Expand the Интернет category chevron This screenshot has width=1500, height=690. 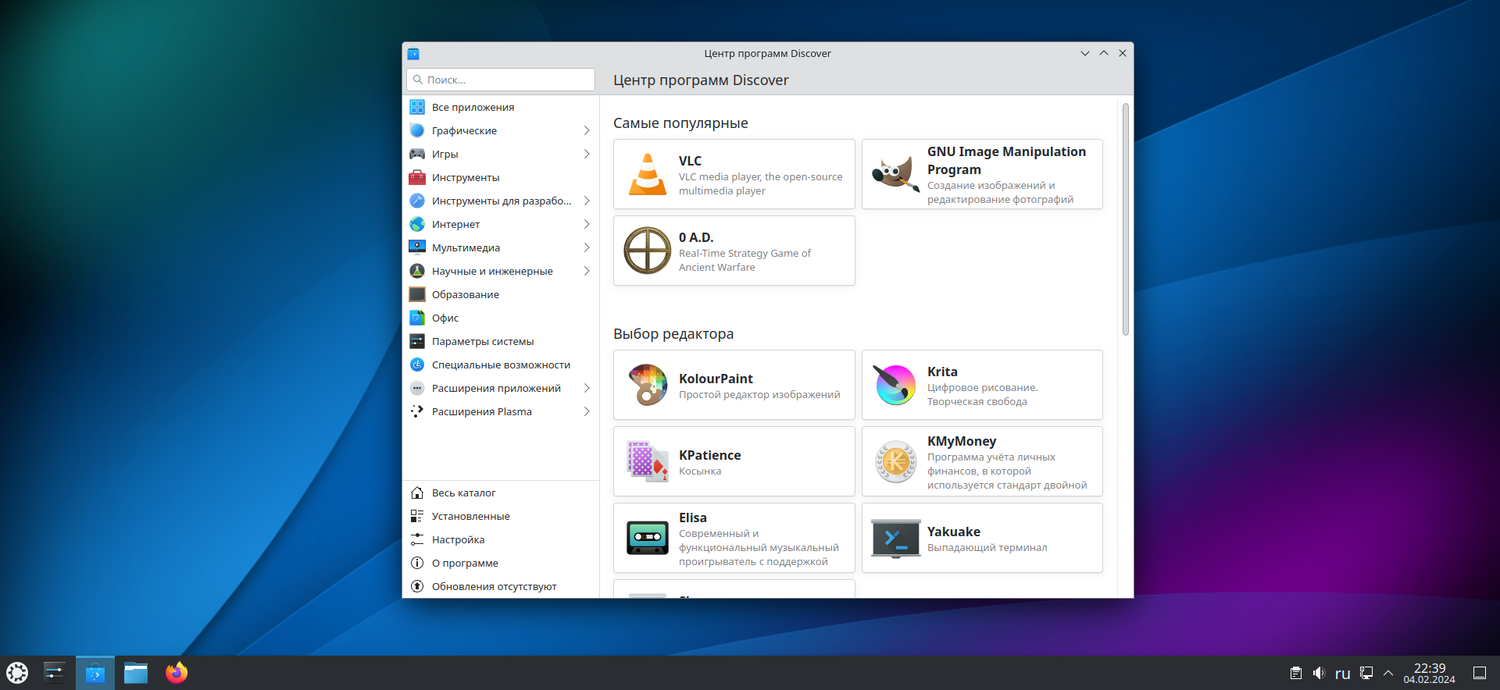point(587,224)
